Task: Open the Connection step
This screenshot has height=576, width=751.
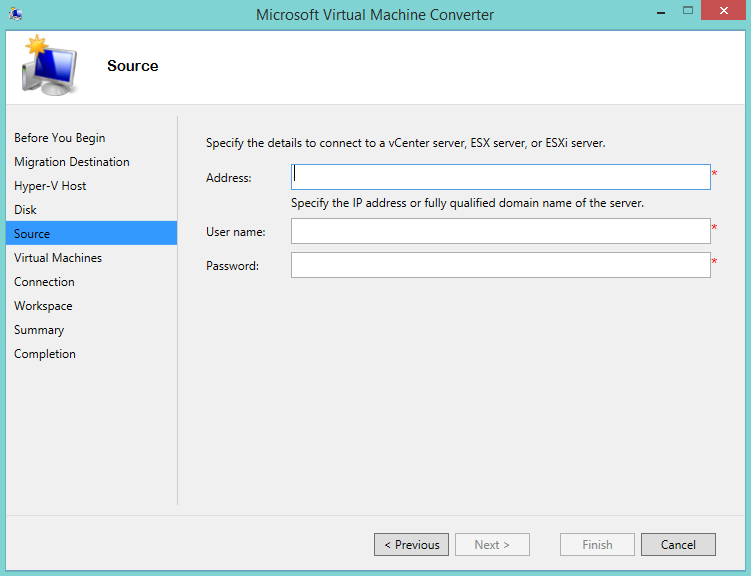Action: point(44,282)
